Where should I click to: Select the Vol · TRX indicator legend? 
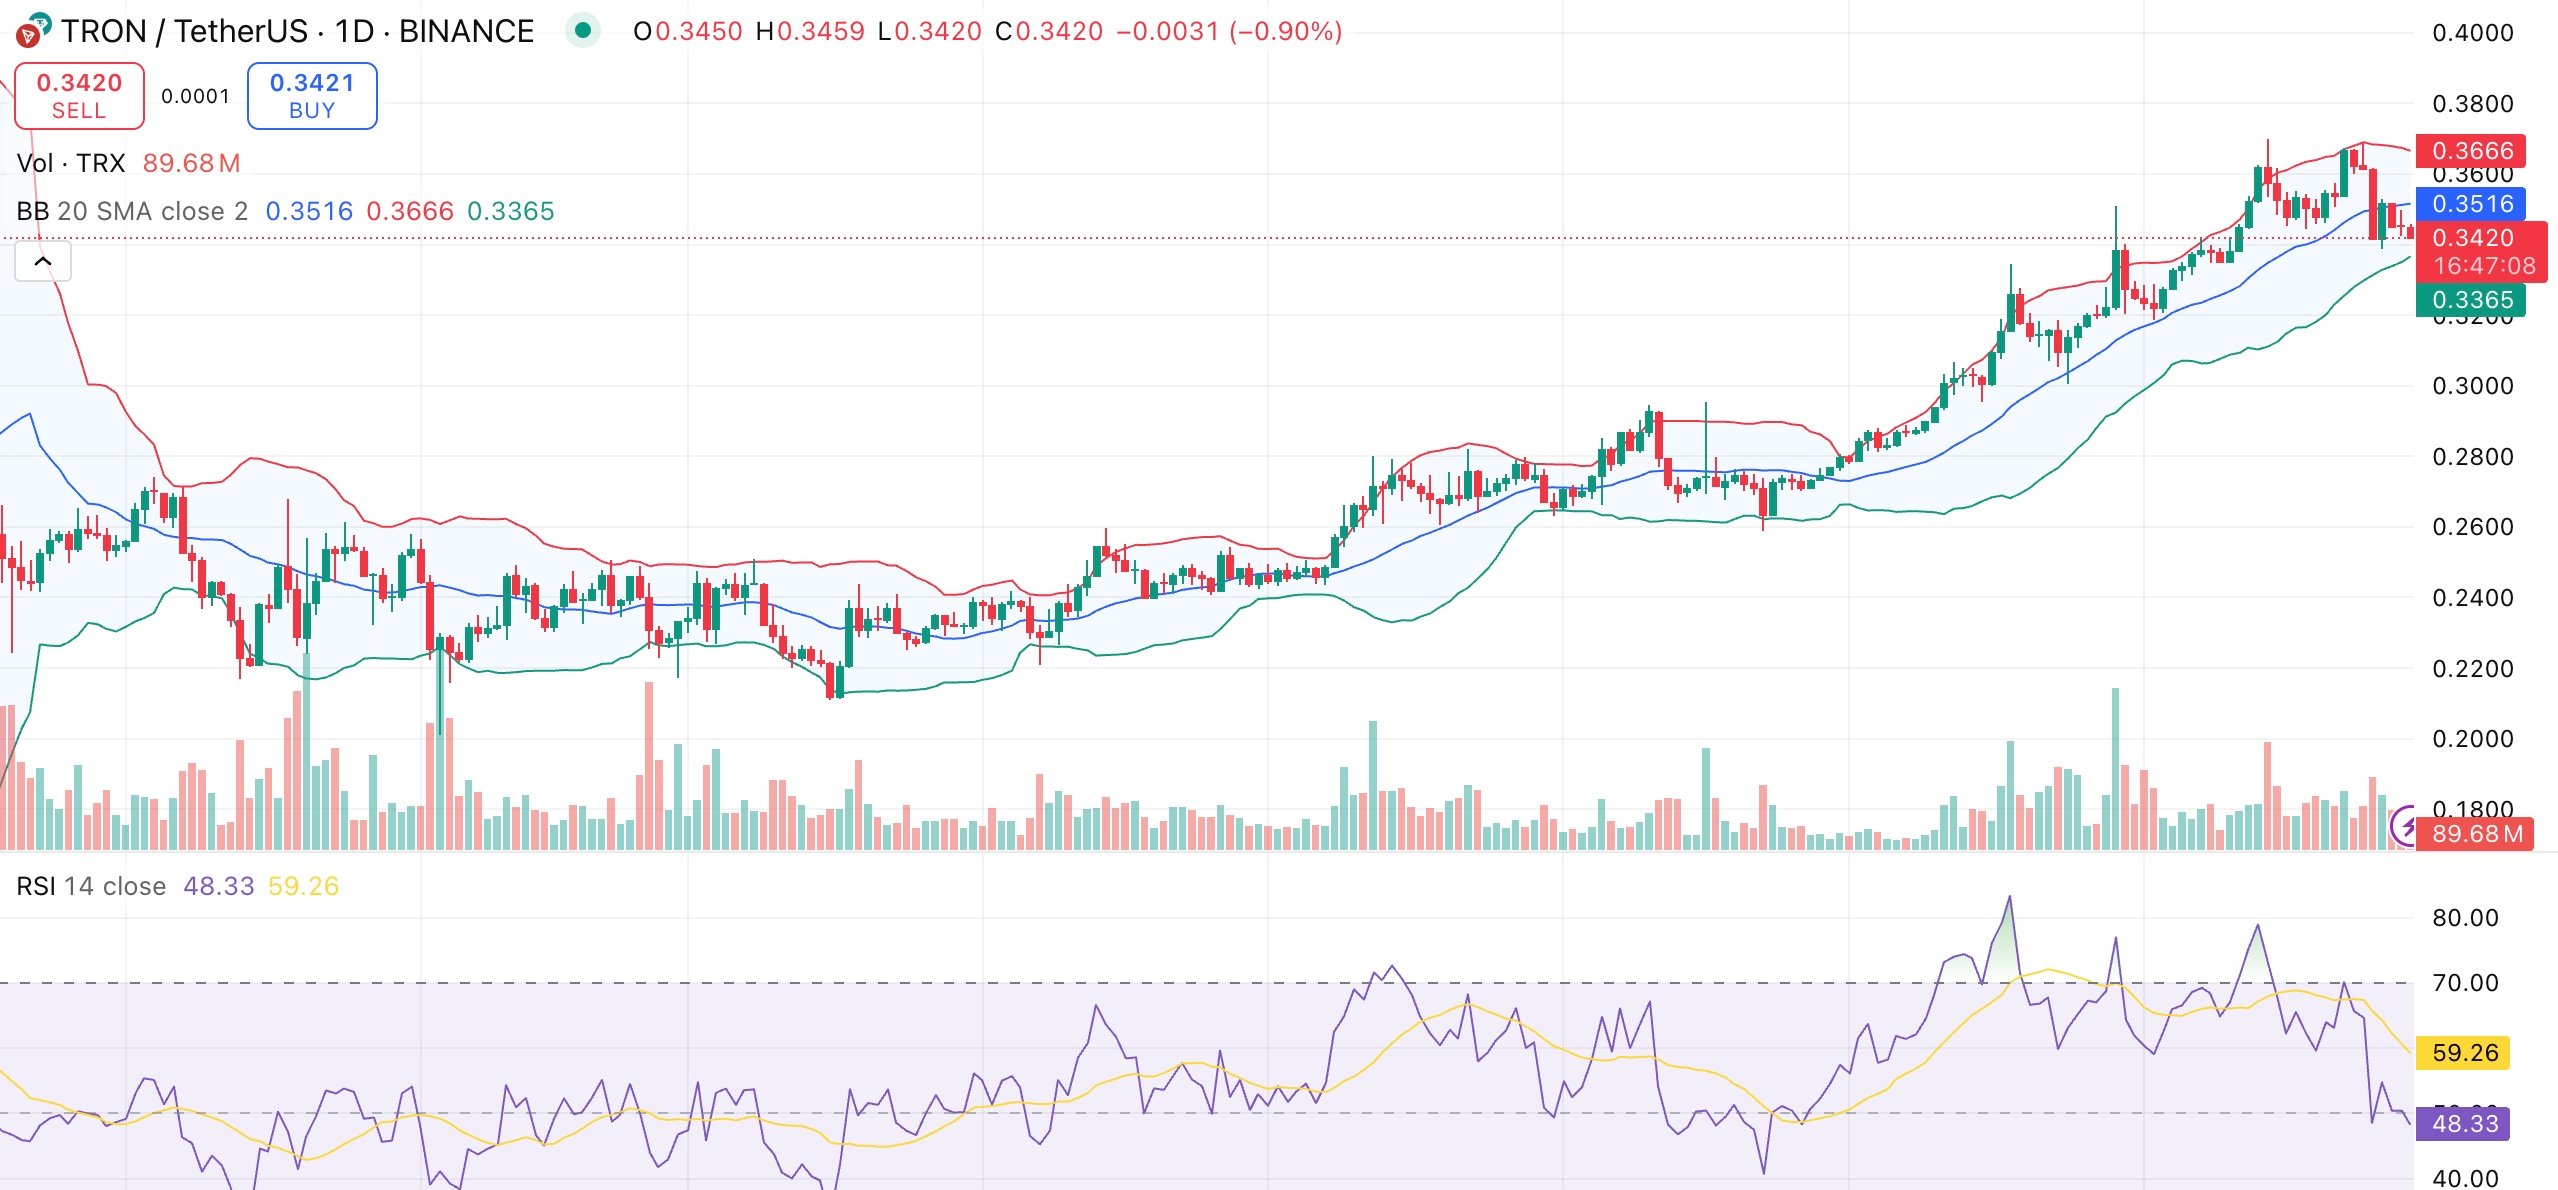point(71,163)
